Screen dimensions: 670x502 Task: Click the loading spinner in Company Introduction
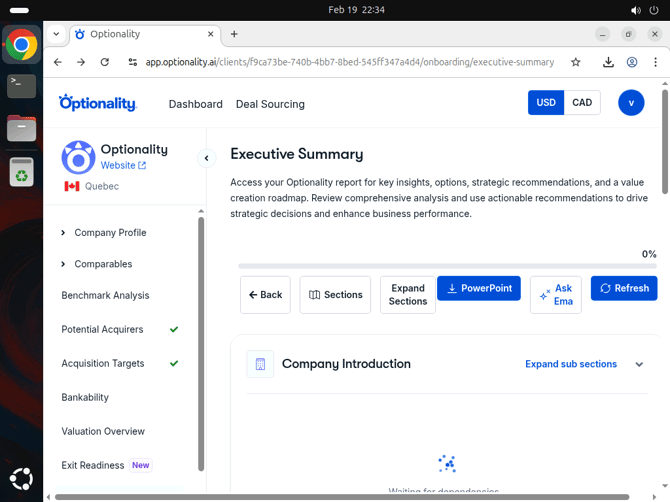[x=447, y=464]
